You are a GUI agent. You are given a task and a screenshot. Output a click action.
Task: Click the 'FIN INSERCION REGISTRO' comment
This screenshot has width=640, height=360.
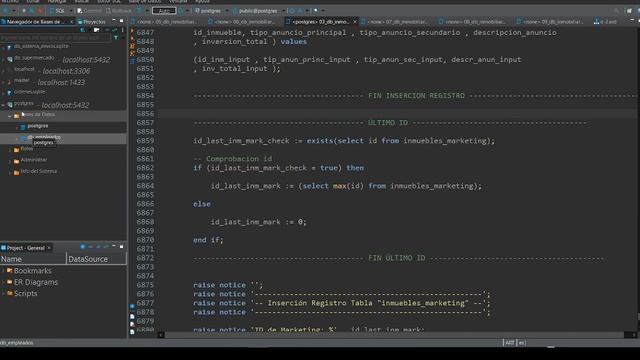pyautogui.click(x=416, y=96)
